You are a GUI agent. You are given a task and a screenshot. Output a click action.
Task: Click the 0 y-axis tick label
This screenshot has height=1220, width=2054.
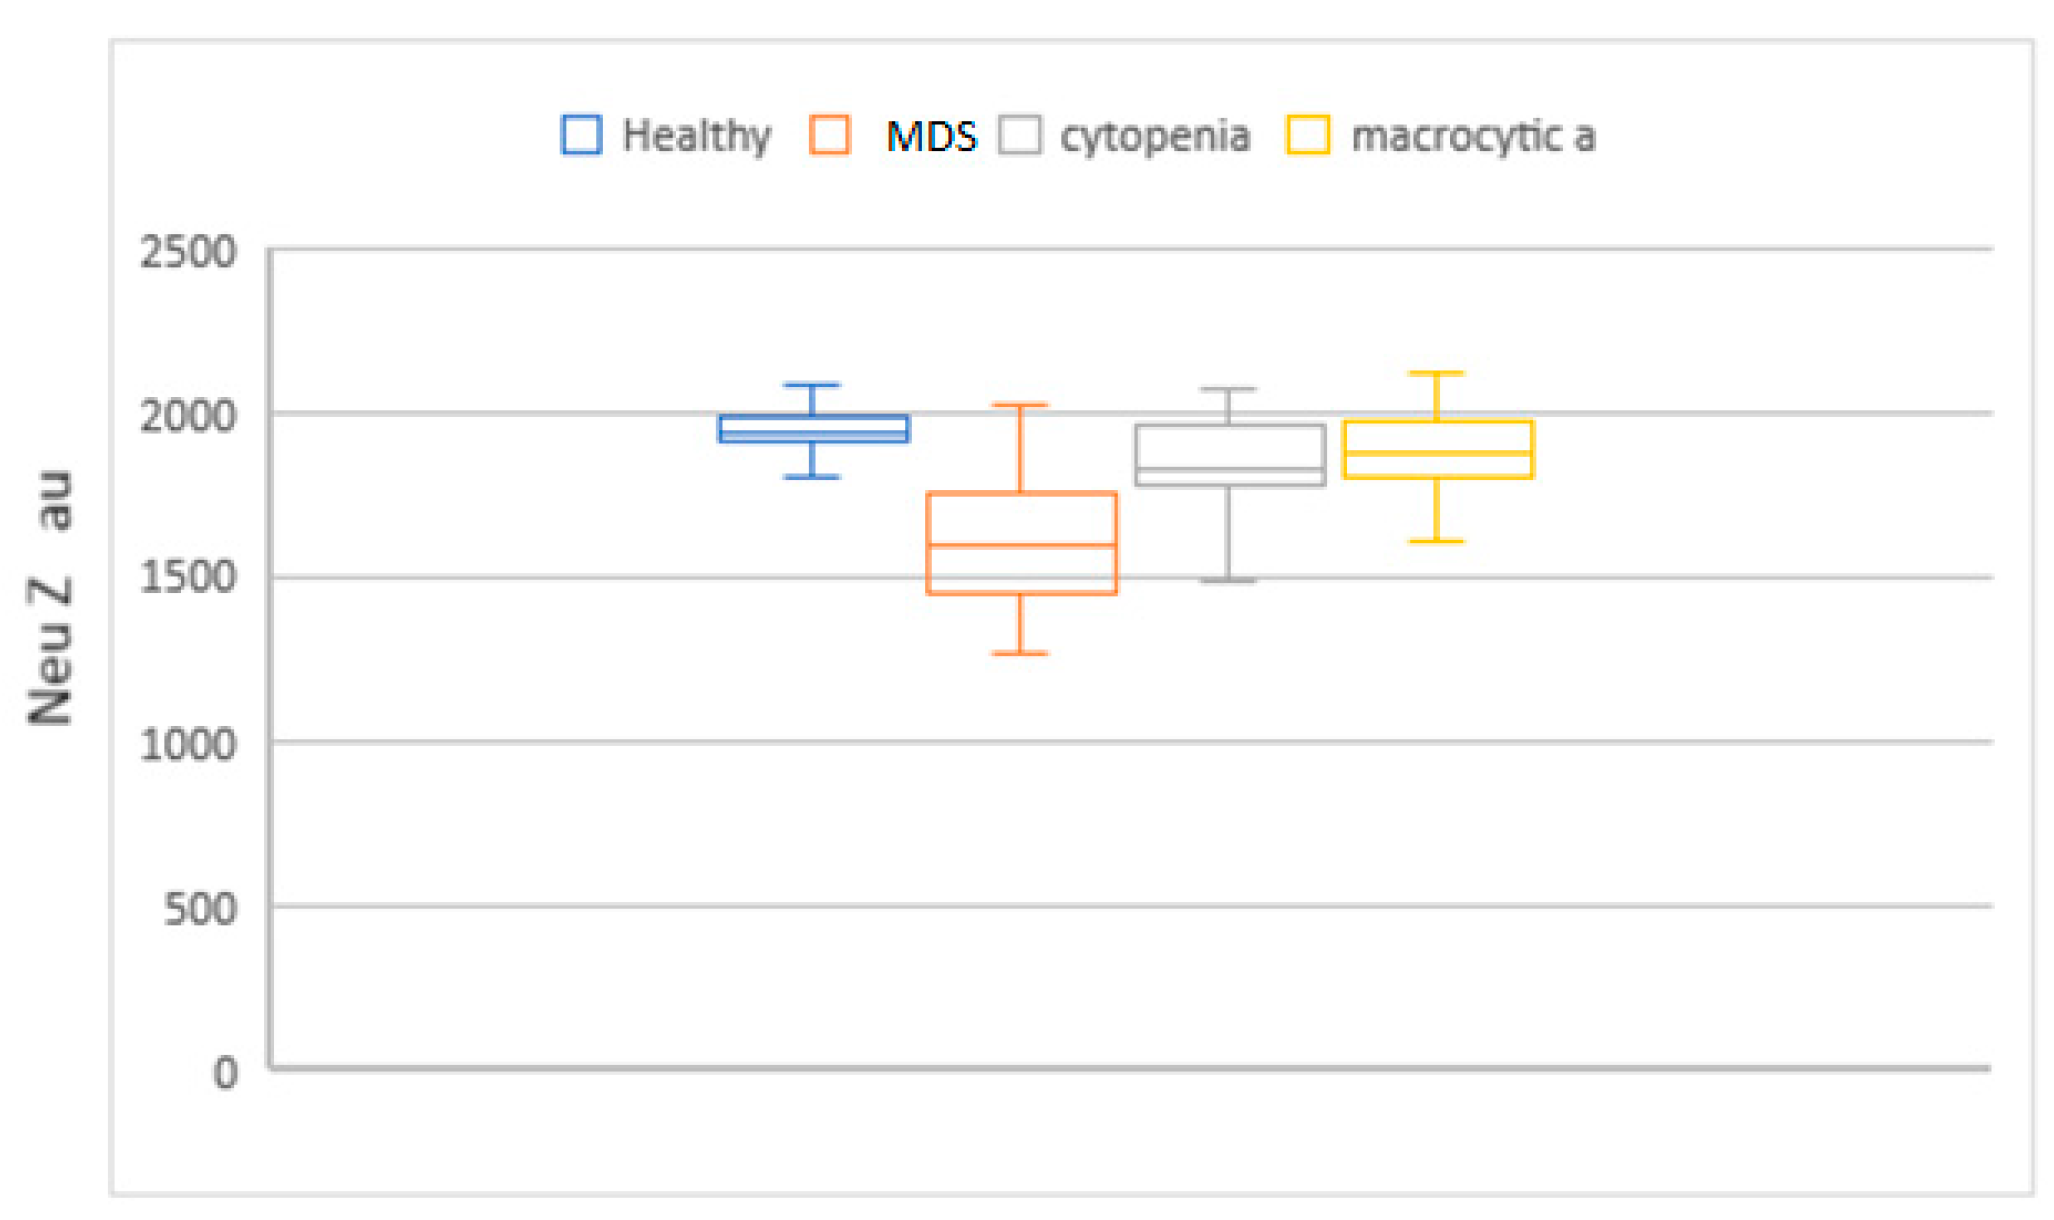[225, 1072]
